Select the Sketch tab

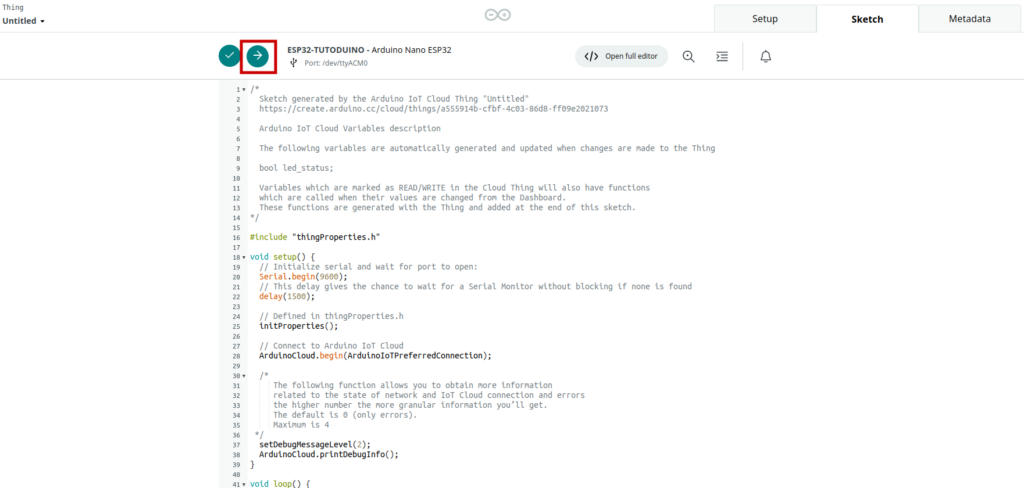click(x=867, y=19)
